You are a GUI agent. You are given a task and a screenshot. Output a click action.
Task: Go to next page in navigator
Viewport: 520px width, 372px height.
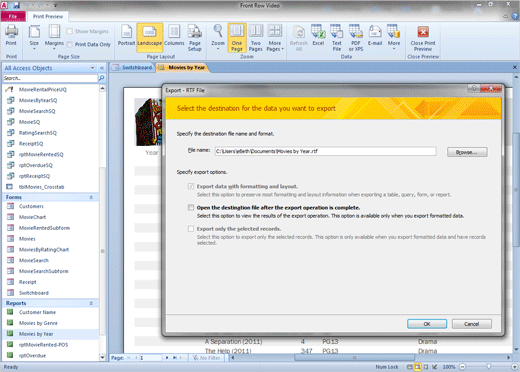coord(167,358)
